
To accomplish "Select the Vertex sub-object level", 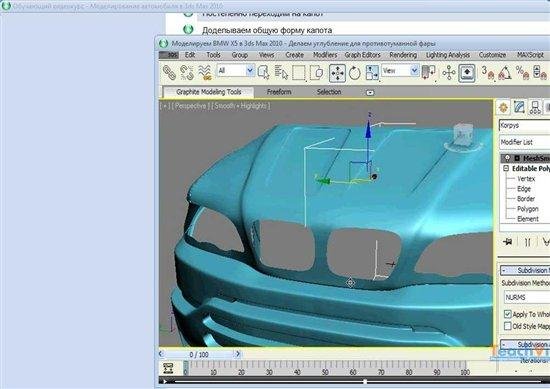I will [x=526, y=179].
